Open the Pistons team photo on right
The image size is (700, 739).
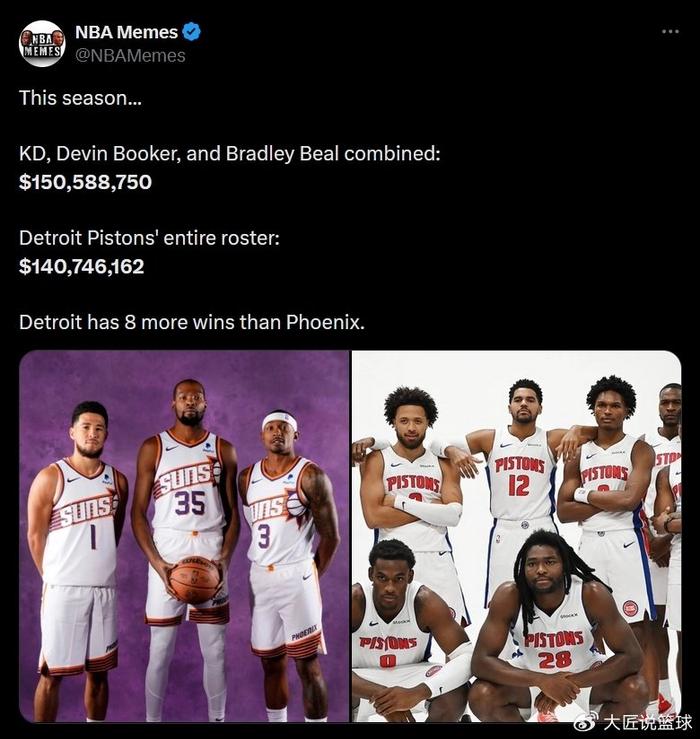(x=517, y=536)
